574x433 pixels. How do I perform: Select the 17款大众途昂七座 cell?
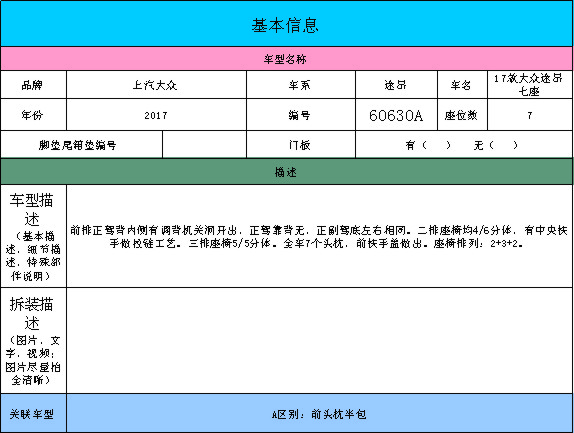(x=530, y=85)
